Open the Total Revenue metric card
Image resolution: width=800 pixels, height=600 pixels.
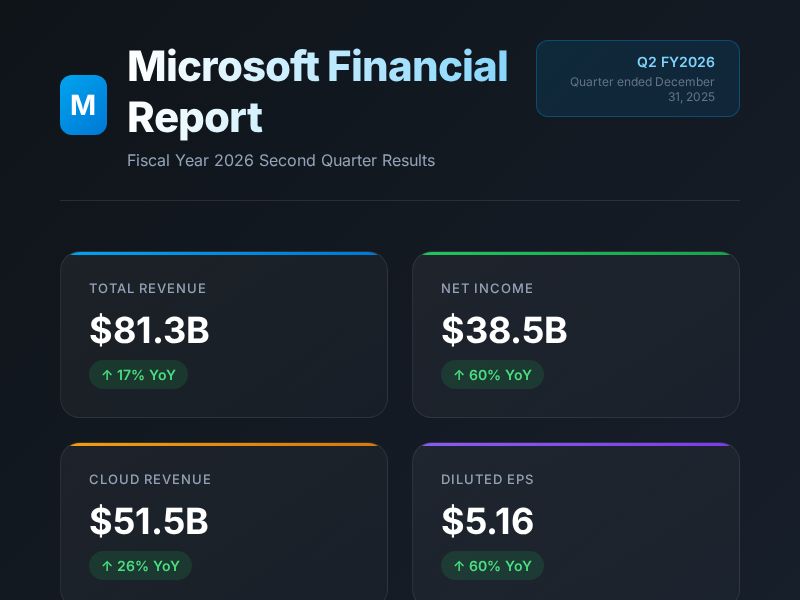click(x=224, y=335)
